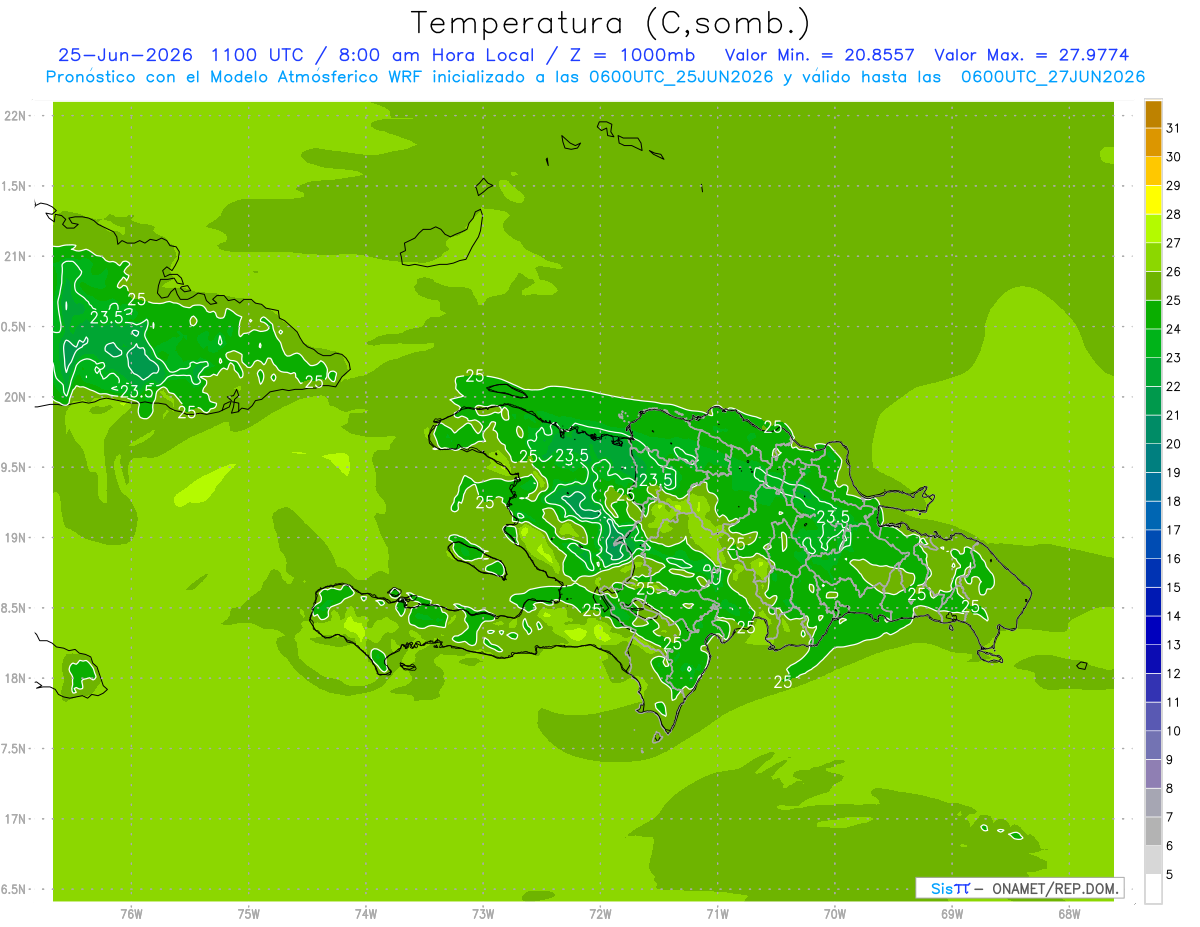Click the "71W" longitude axis label
This screenshot has height=927, width=1200.
[x=717, y=913]
